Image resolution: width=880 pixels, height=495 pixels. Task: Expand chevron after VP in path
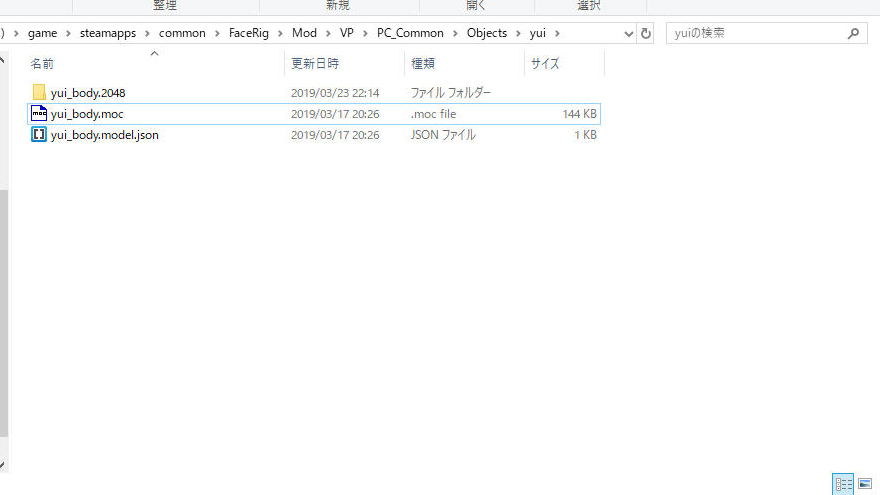tap(365, 33)
